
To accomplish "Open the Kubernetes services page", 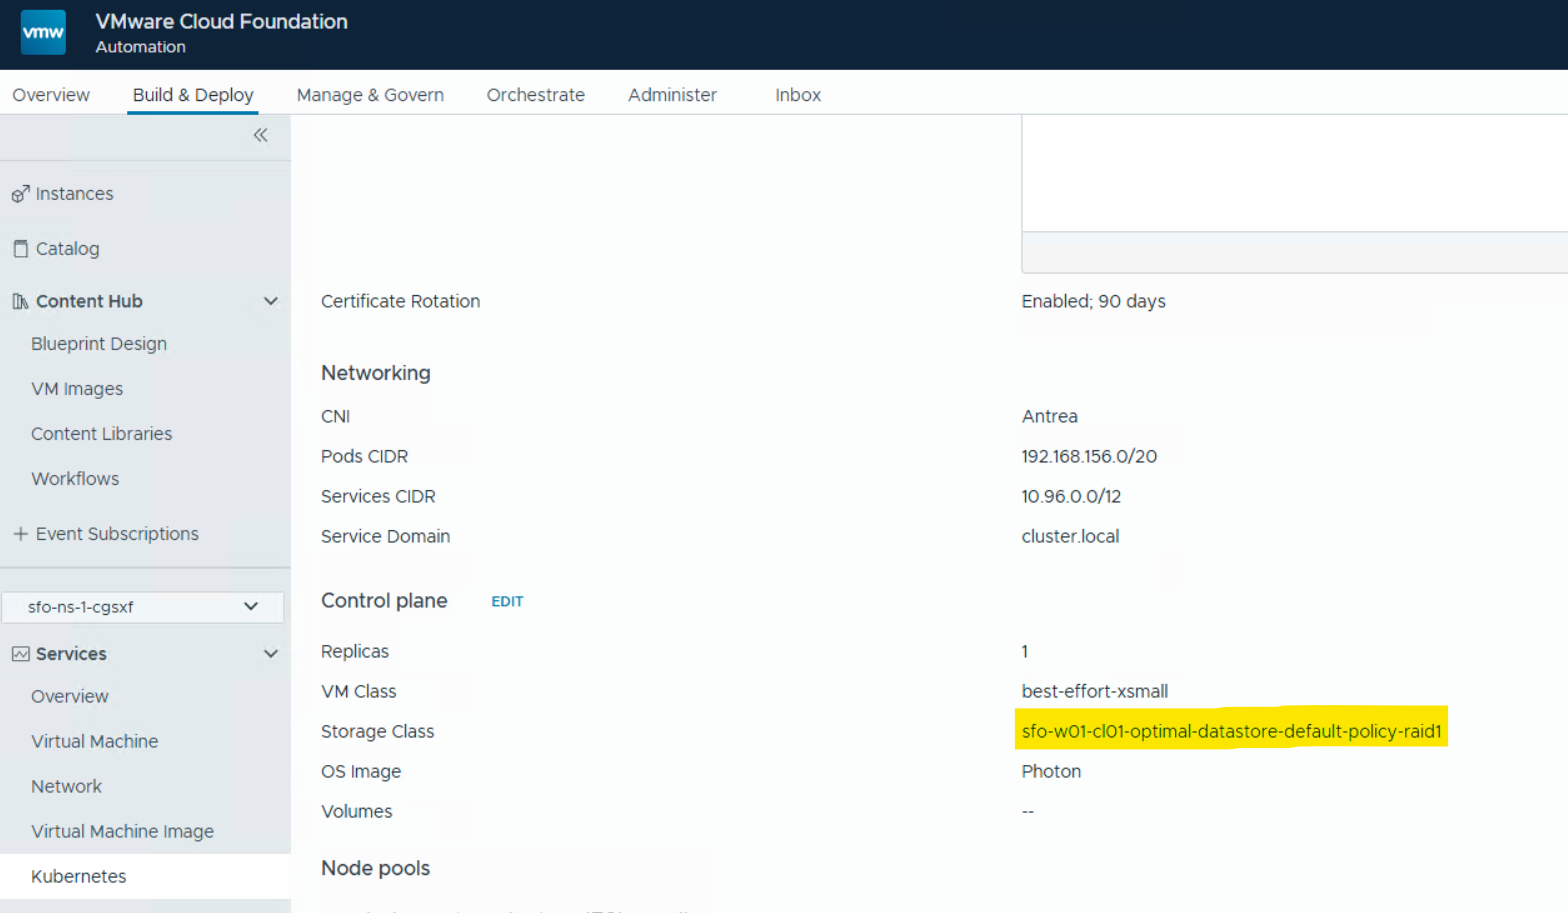I will (79, 876).
